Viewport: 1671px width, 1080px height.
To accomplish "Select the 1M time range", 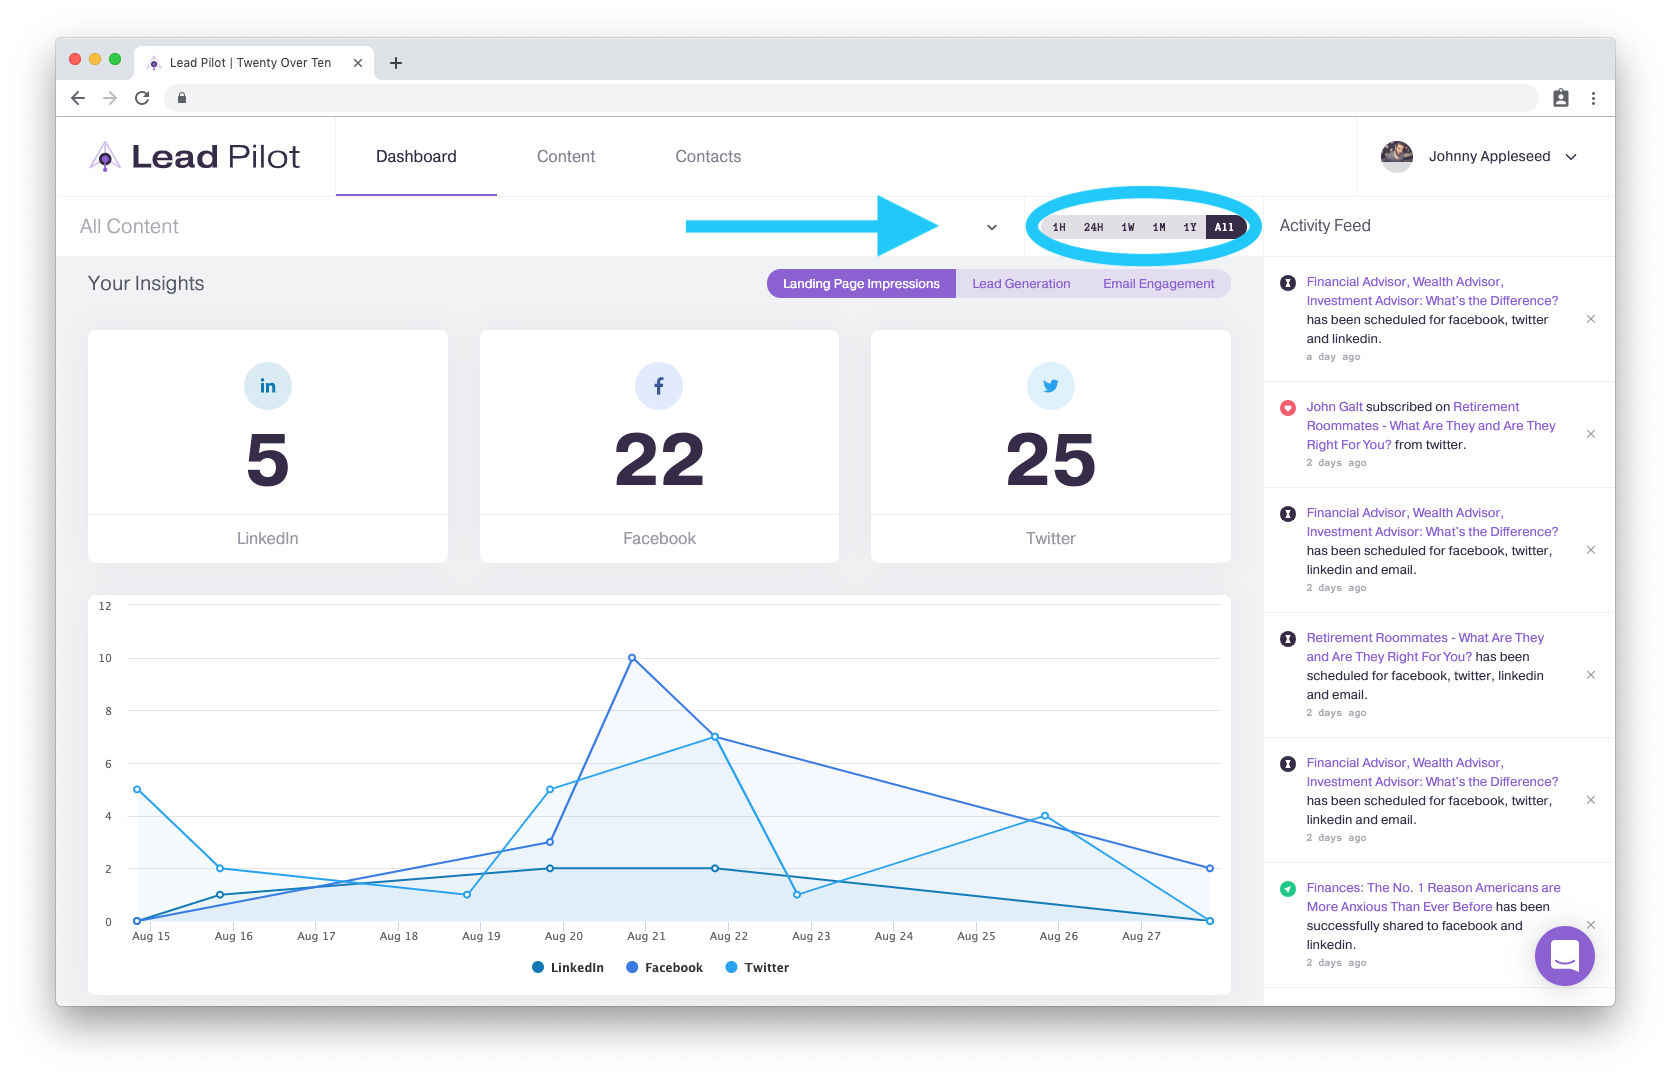I will 1159,227.
